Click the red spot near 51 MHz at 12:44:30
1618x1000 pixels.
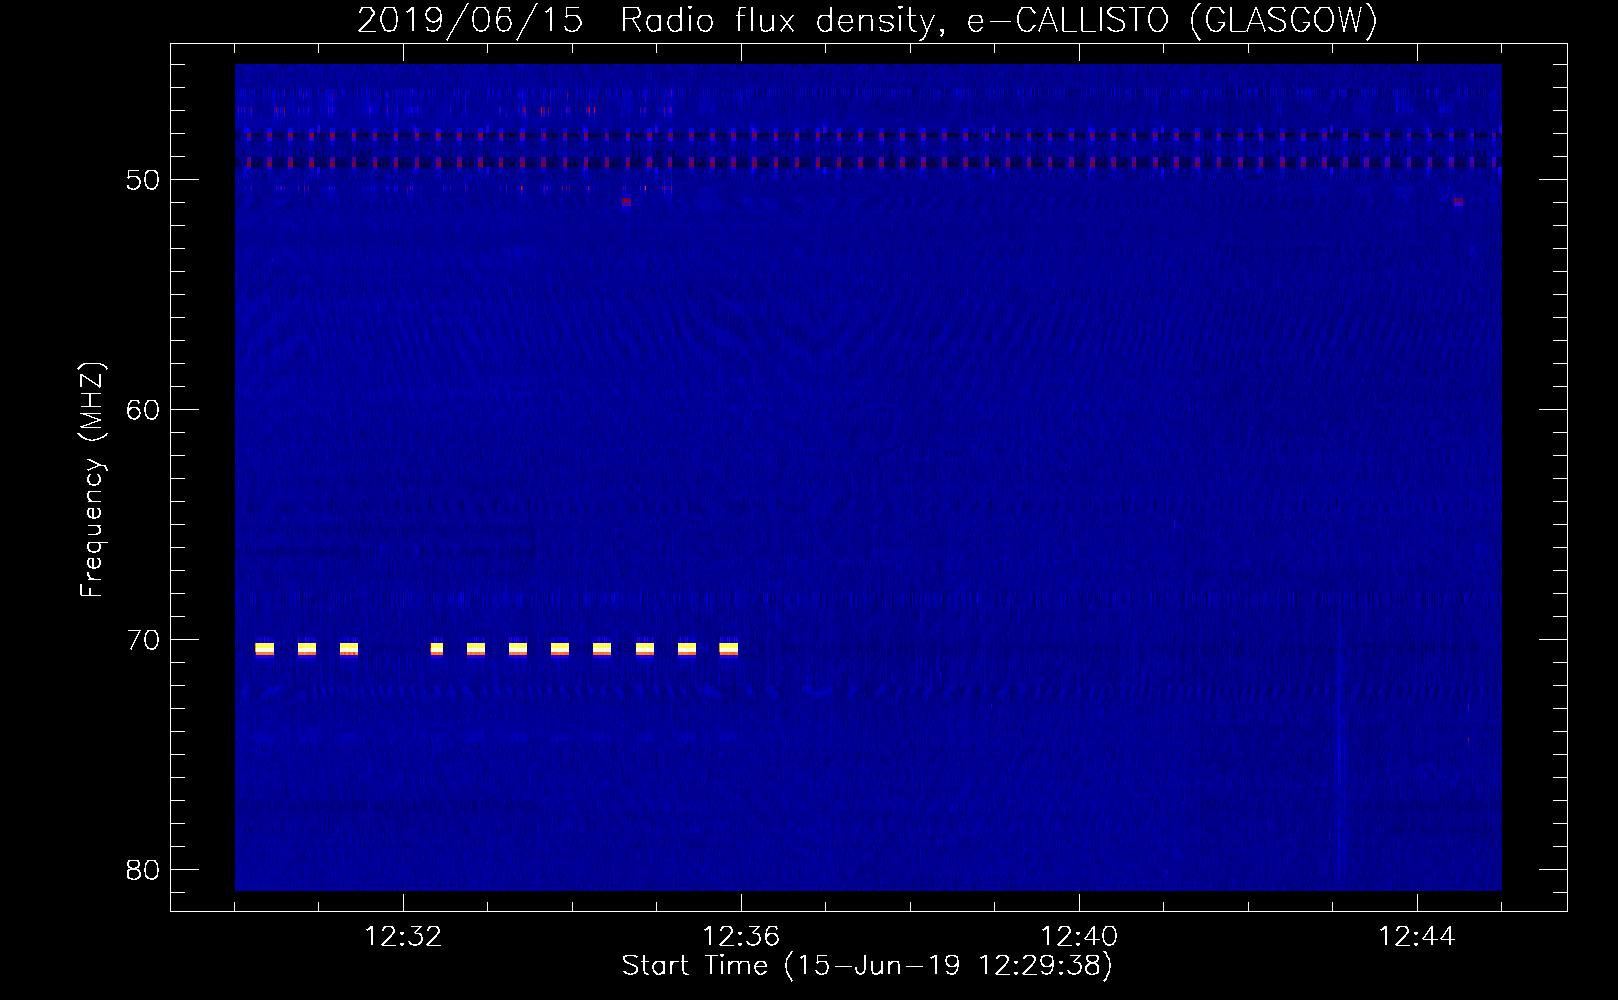pyautogui.click(x=1458, y=202)
